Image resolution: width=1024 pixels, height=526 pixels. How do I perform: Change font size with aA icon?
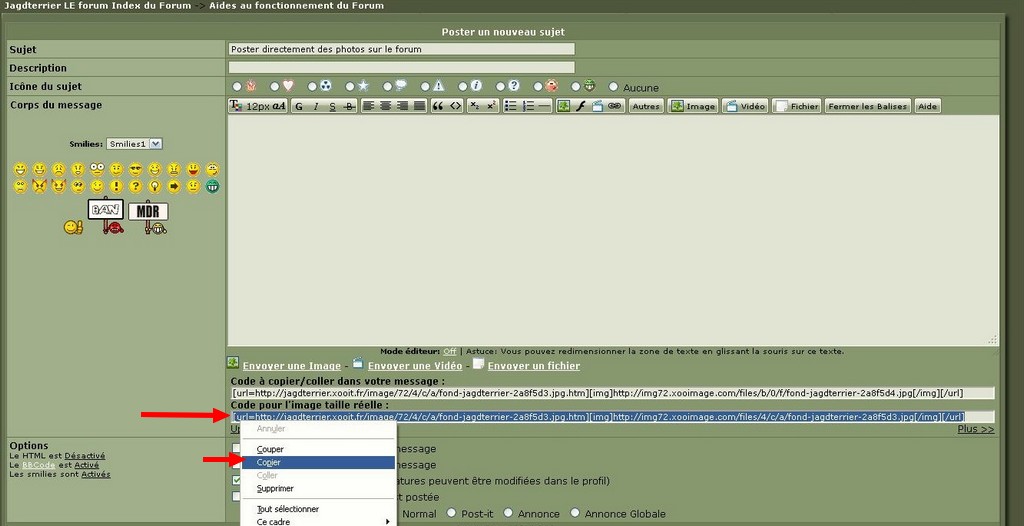279,107
